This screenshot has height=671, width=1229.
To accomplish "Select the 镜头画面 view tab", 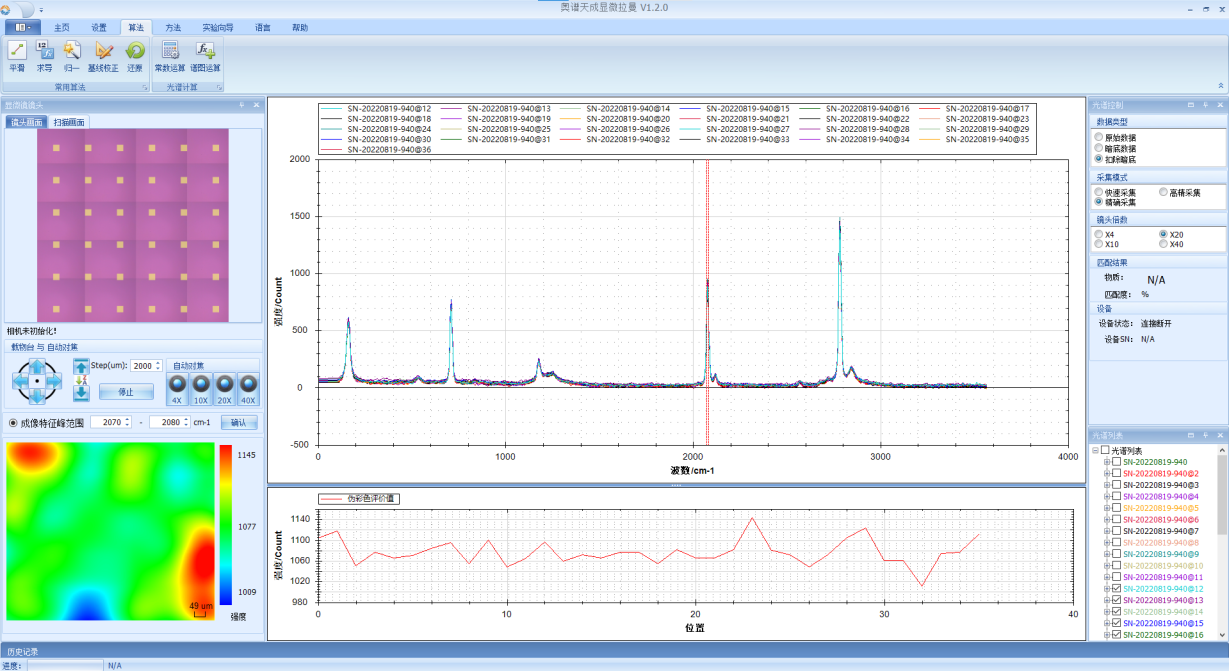I will pyautogui.click(x=27, y=122).
